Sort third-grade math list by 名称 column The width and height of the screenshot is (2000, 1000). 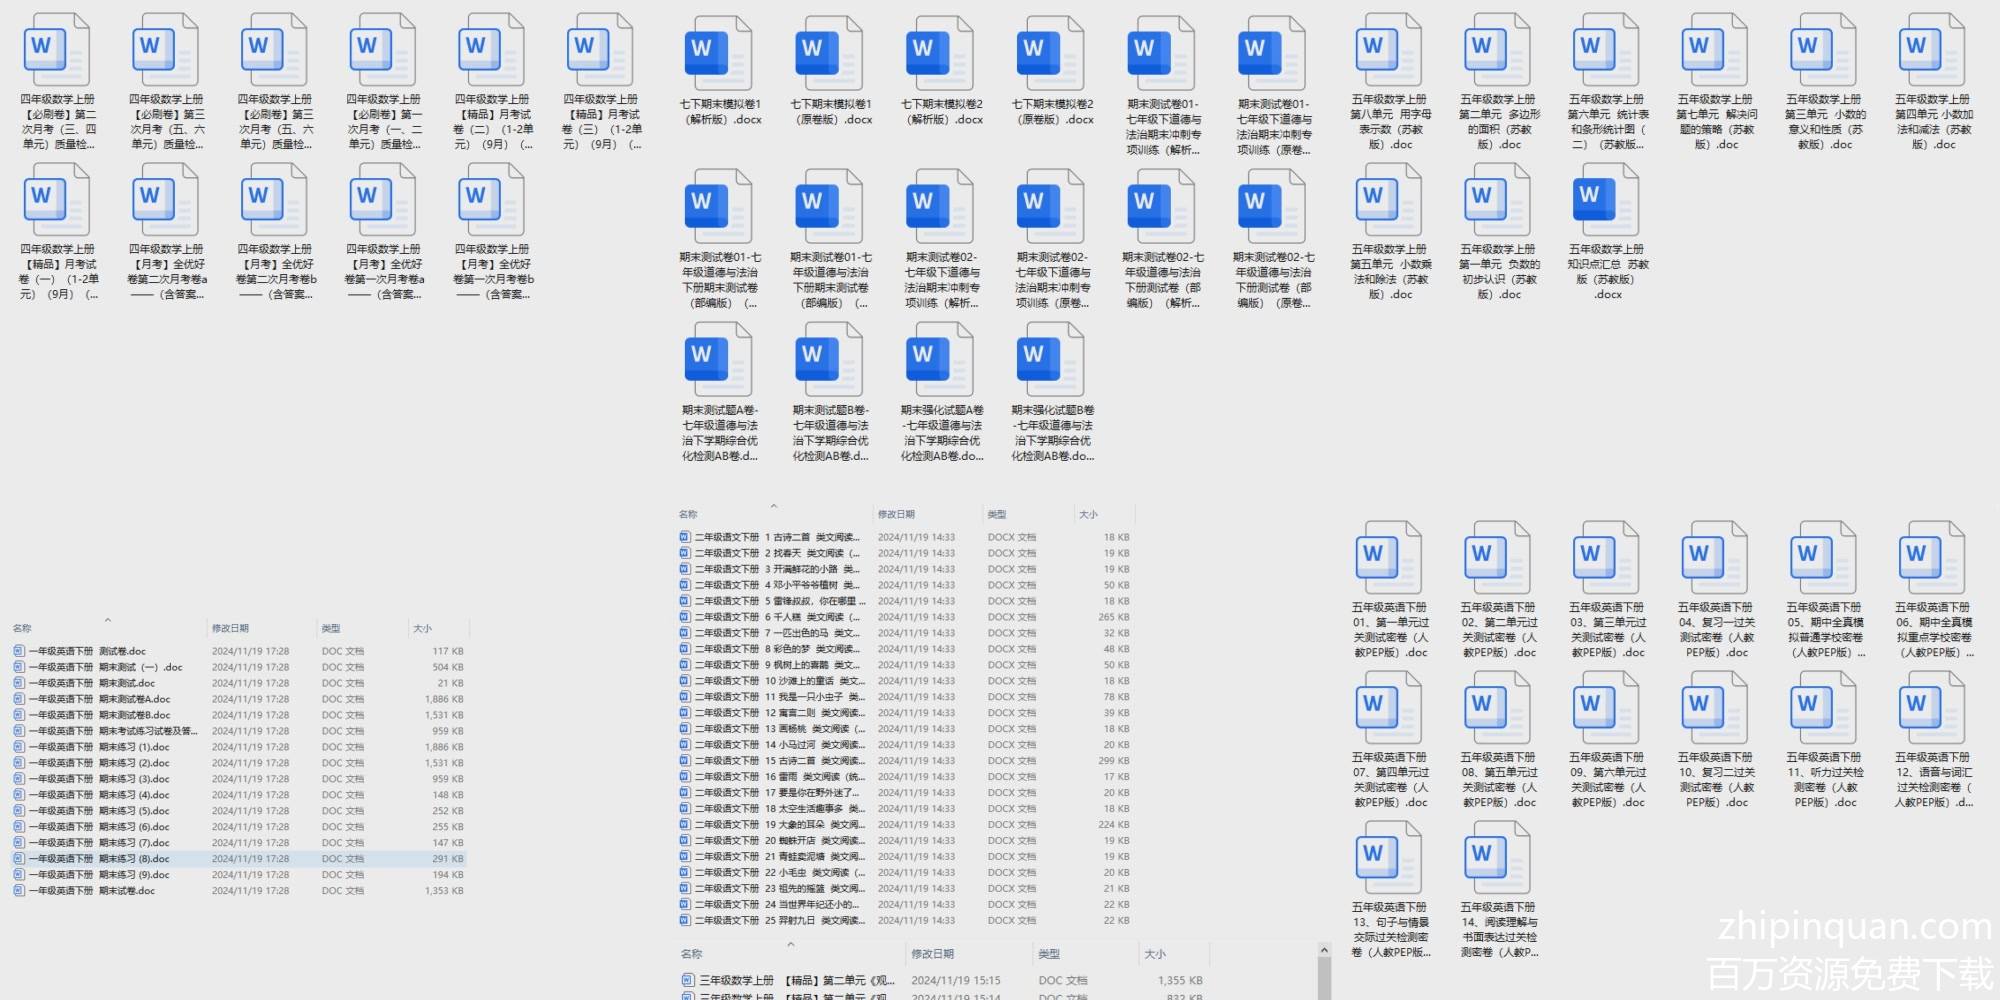click(692, 954)
